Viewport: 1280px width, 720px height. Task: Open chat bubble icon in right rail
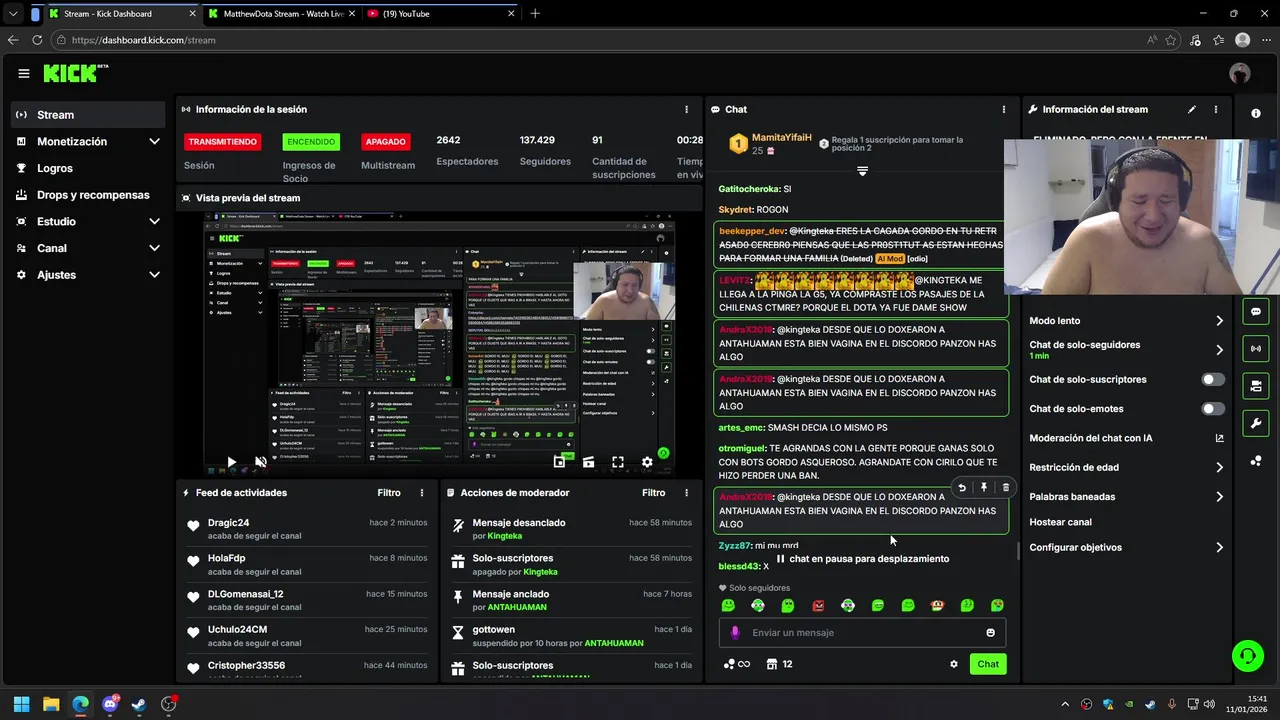tap(1256, 311)
